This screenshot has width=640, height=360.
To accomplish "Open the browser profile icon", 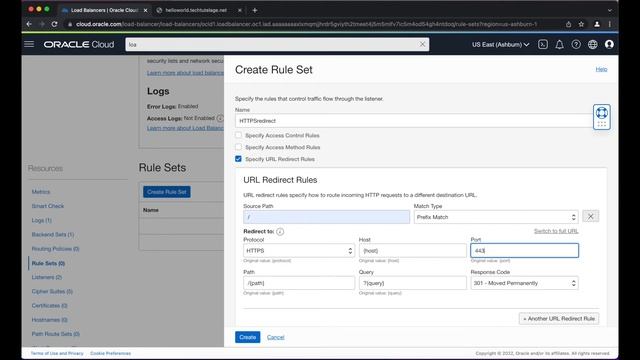I will tap(597, 24).
